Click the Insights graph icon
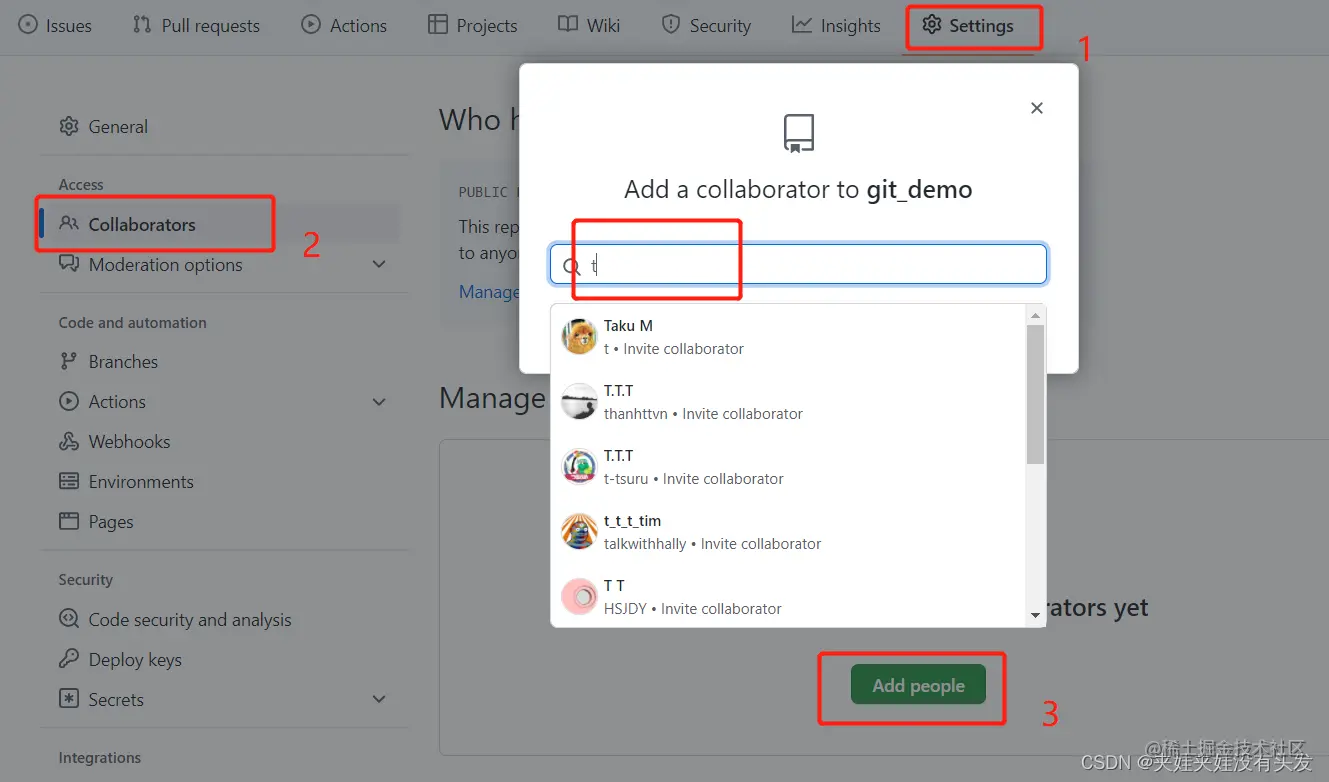This screenshot has height=782, width=1329. click(801, 25)
